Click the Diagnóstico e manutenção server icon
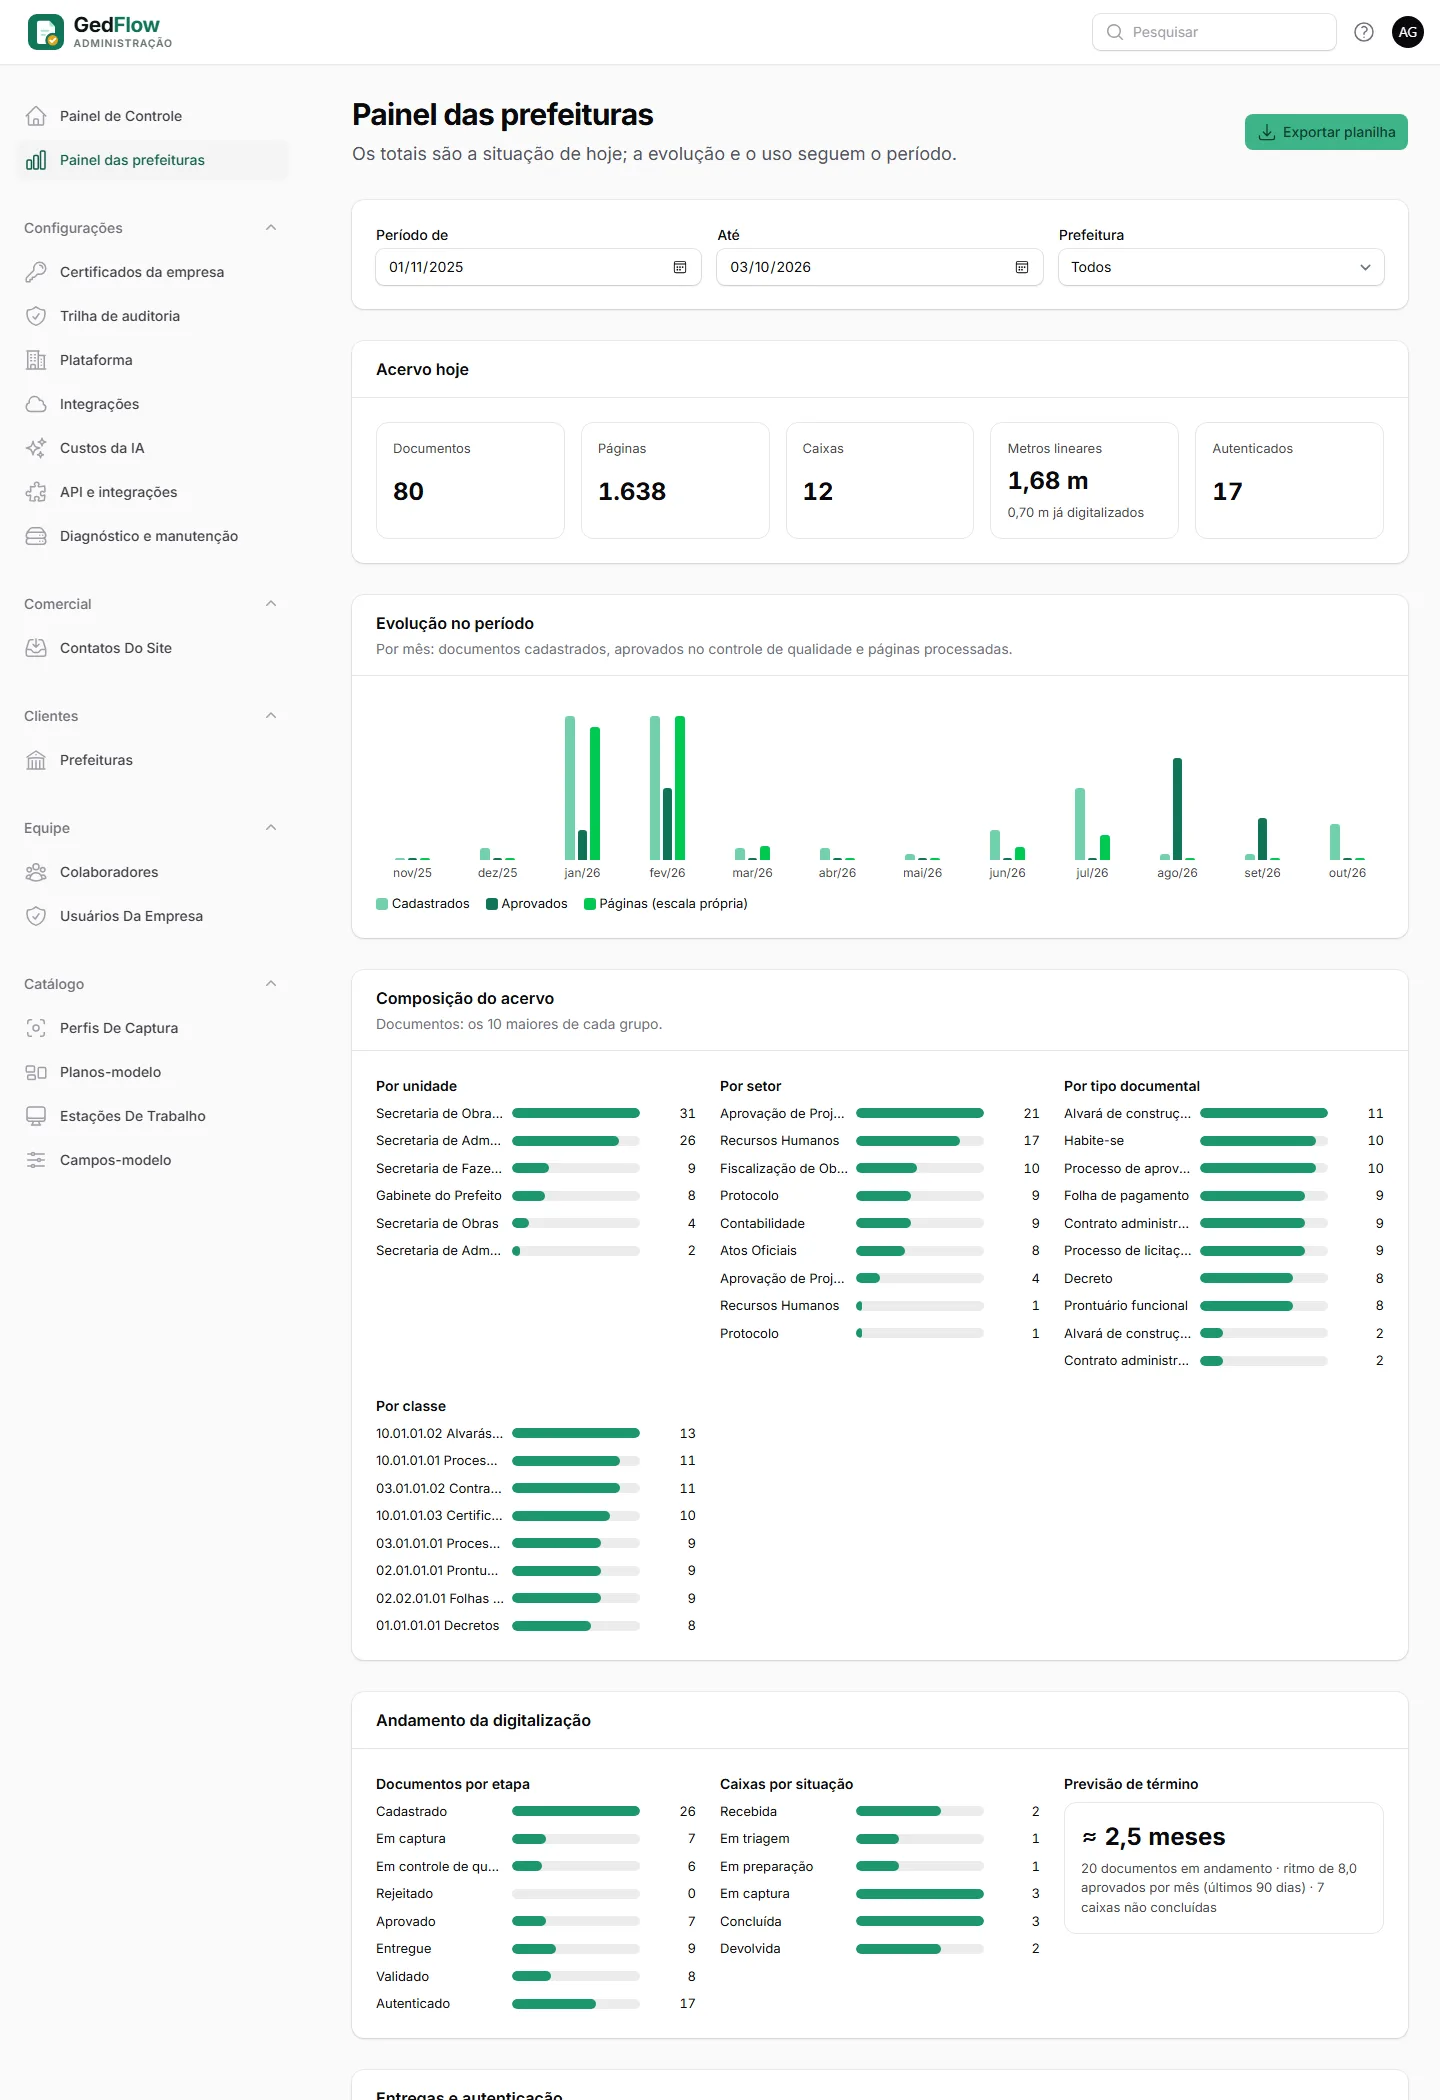The width and height of the screenshot is (1440, 2100). tap(36, 536)
